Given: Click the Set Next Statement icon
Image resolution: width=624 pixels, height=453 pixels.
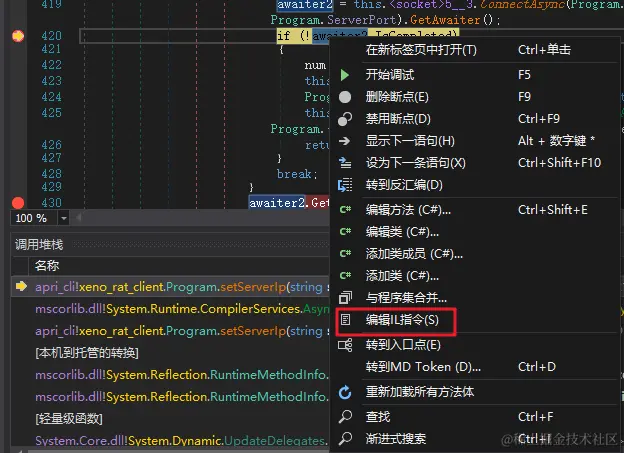Looking at the screenshot, I should tap(345, 162).
